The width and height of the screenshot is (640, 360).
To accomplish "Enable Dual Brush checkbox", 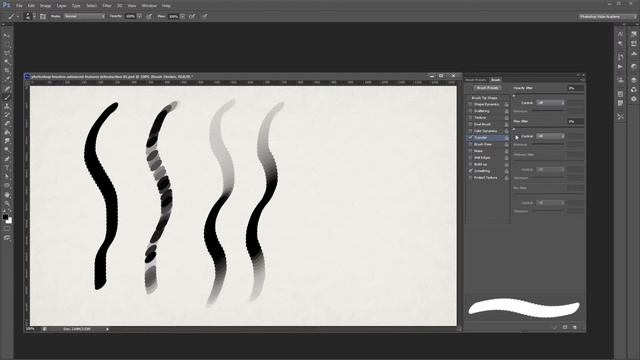I will point(470,124).
